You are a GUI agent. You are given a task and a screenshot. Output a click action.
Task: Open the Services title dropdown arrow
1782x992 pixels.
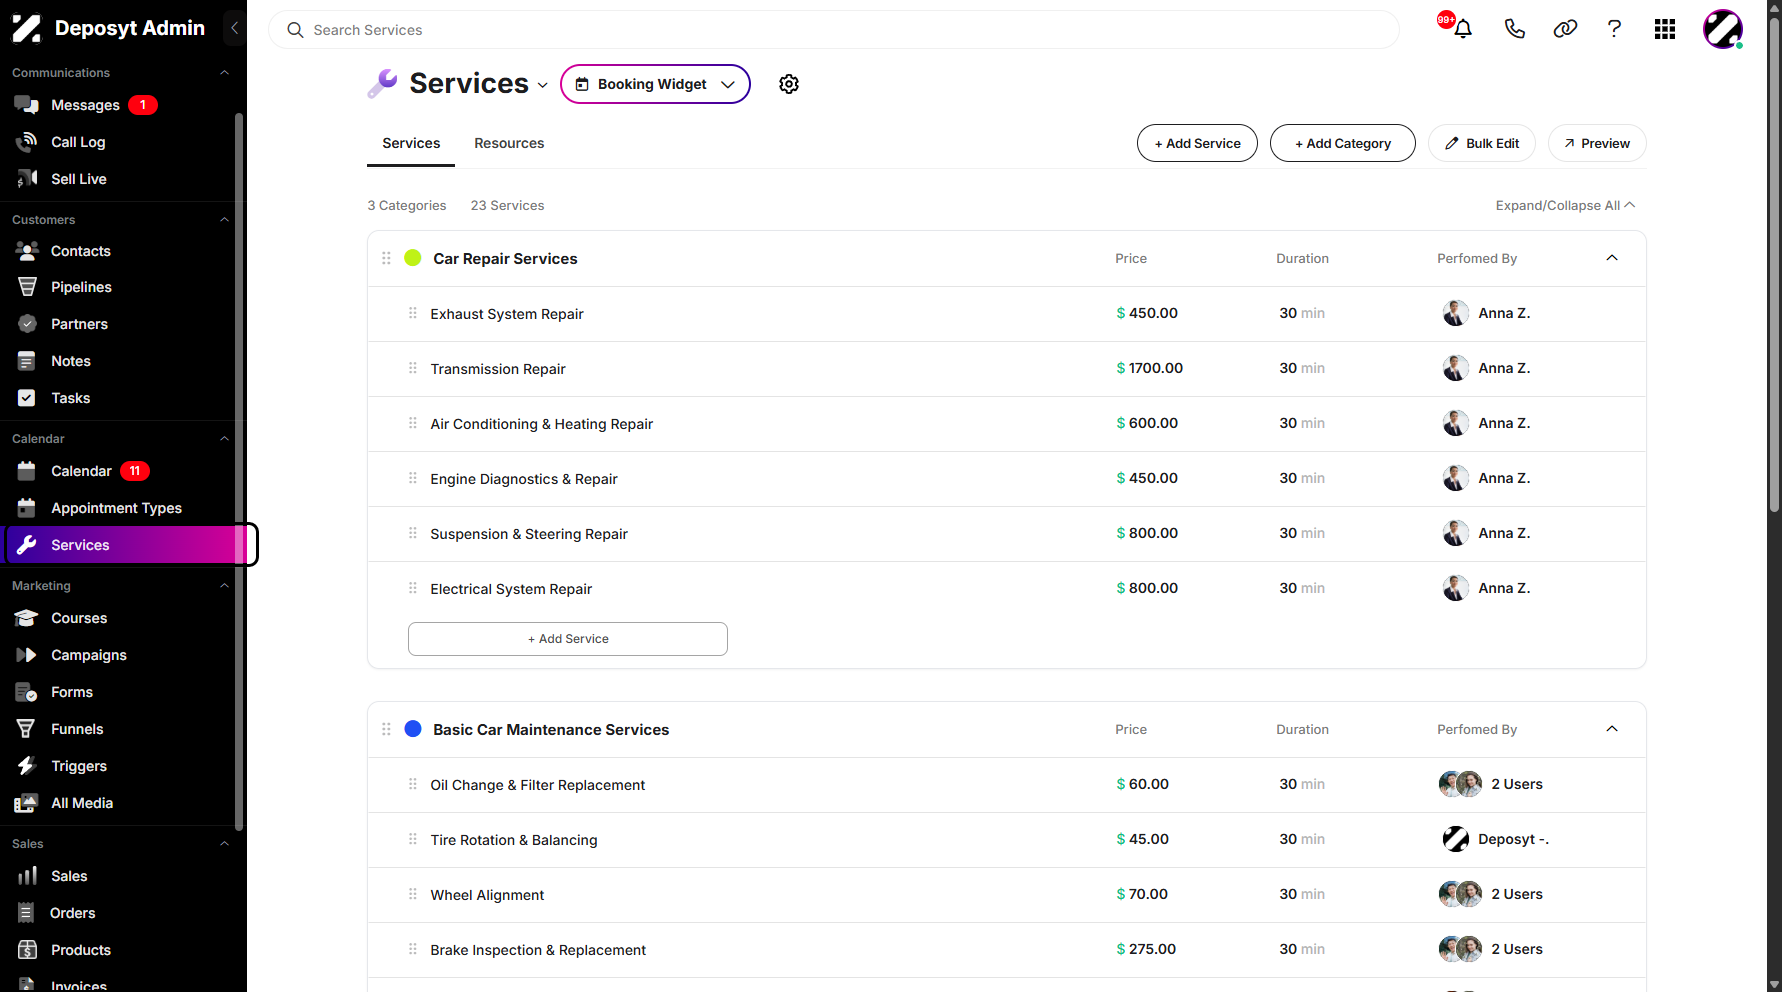543,85
